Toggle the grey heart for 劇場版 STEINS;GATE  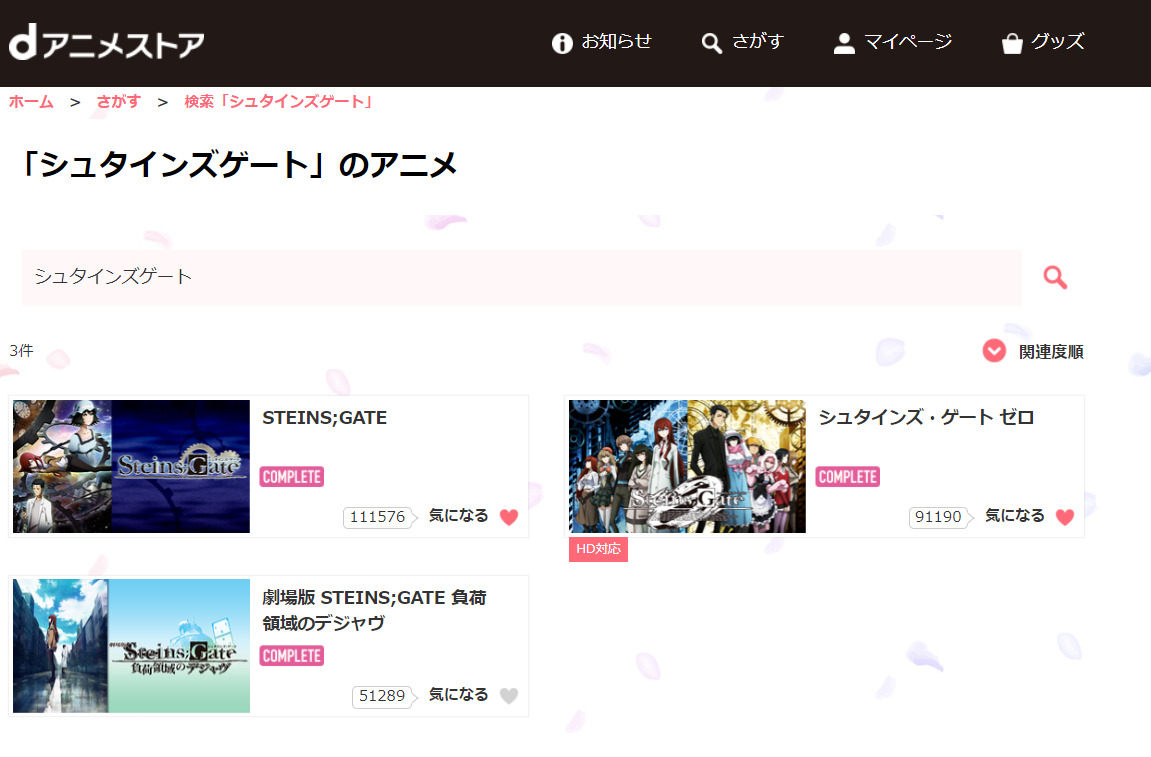pos(509,695)
